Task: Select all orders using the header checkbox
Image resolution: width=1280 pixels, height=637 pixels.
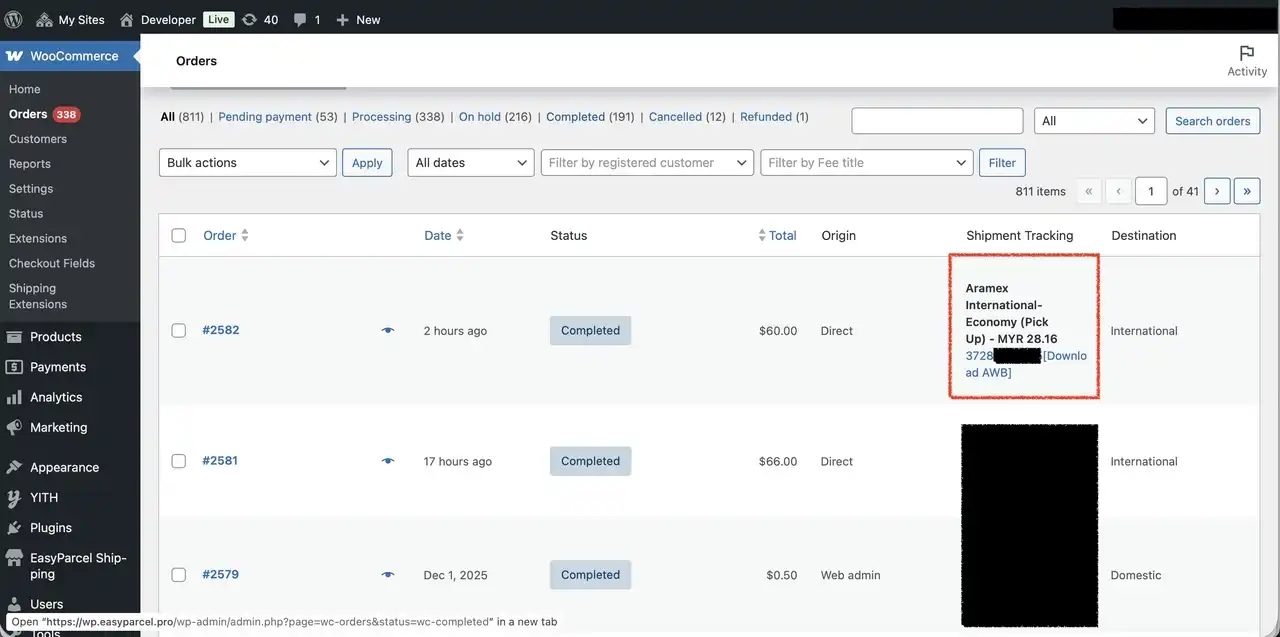Action: pyautogui.click(x=179, y=235)
